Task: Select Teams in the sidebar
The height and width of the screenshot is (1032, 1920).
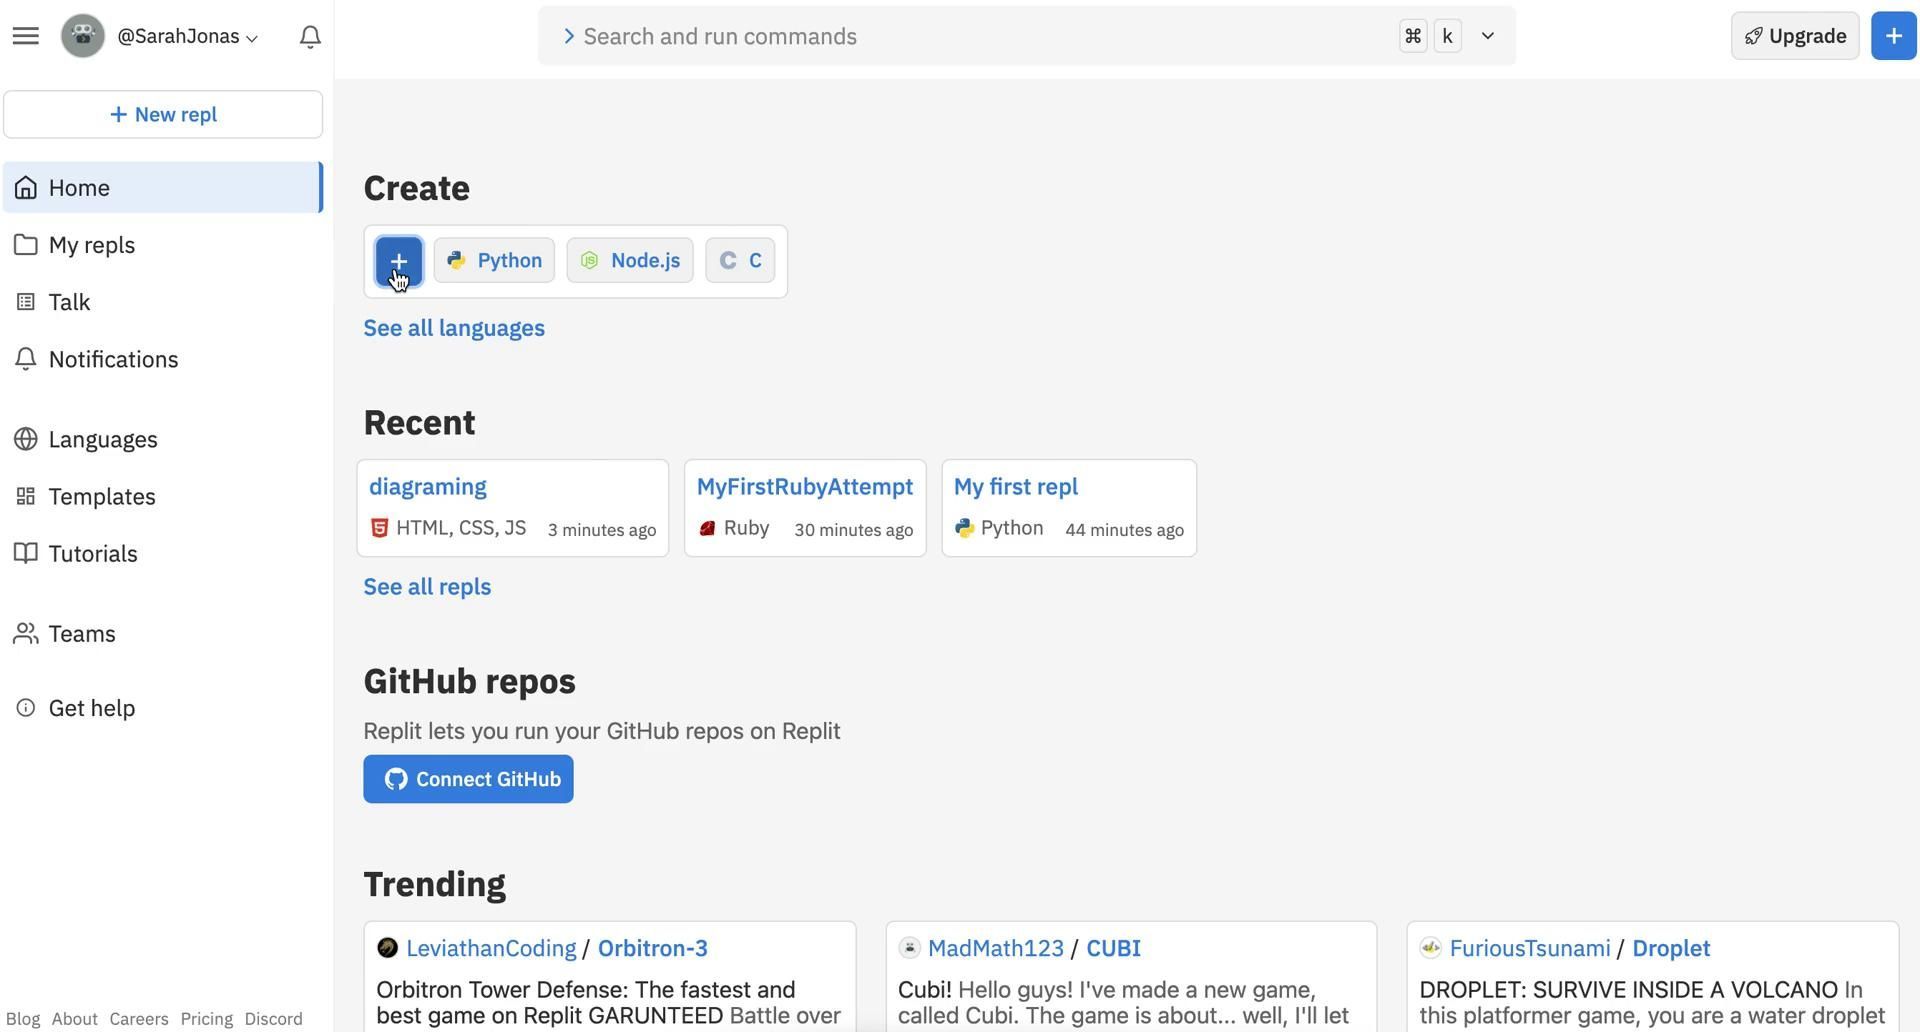Action: point(81,634)
